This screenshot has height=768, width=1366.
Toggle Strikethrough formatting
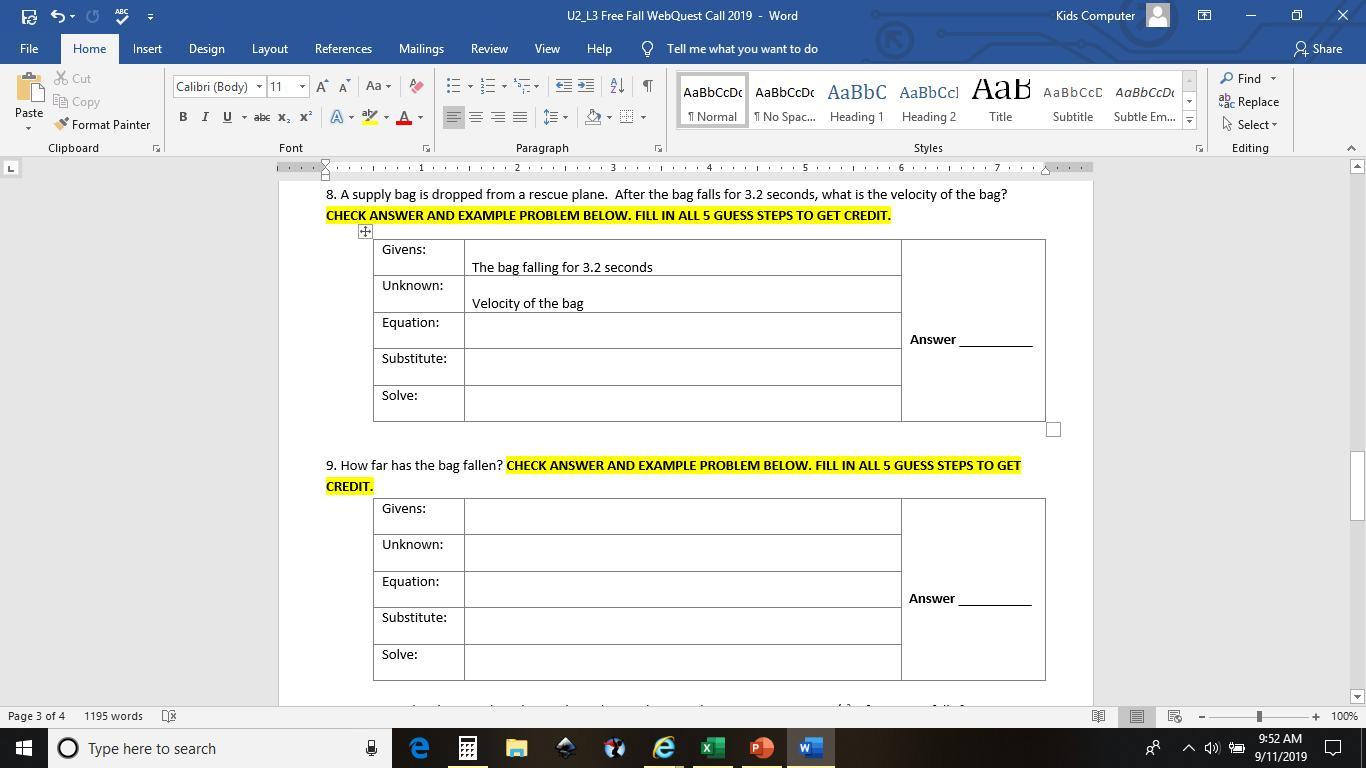pos(262,118)
